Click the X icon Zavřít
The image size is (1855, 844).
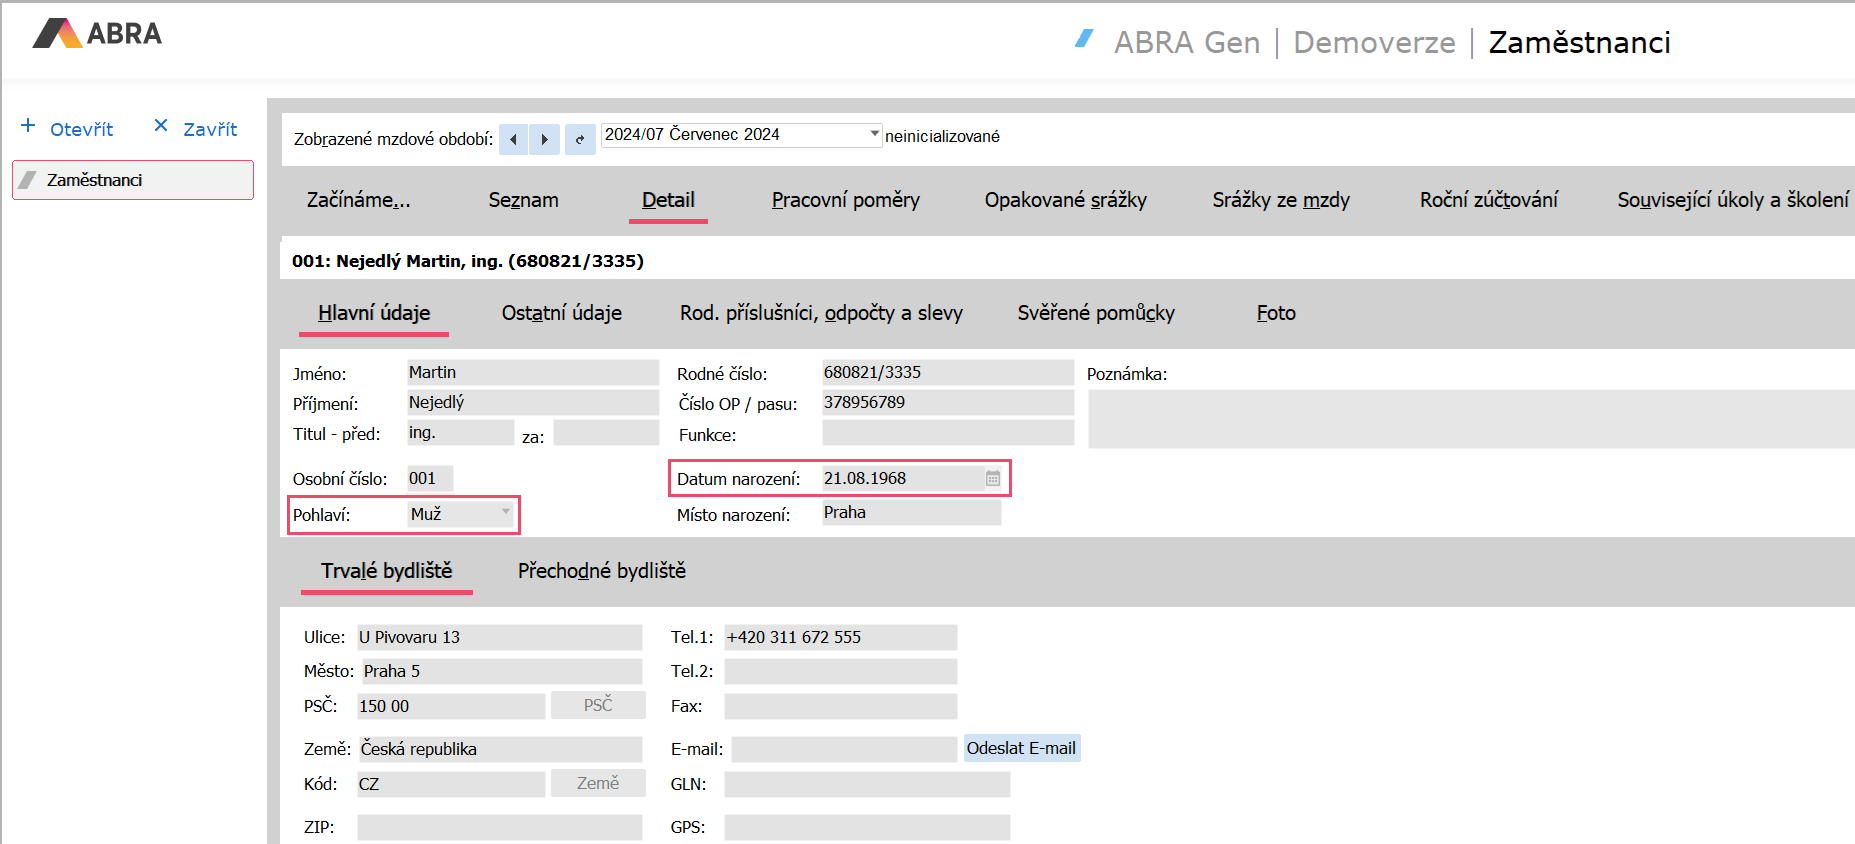pos(161,126)
